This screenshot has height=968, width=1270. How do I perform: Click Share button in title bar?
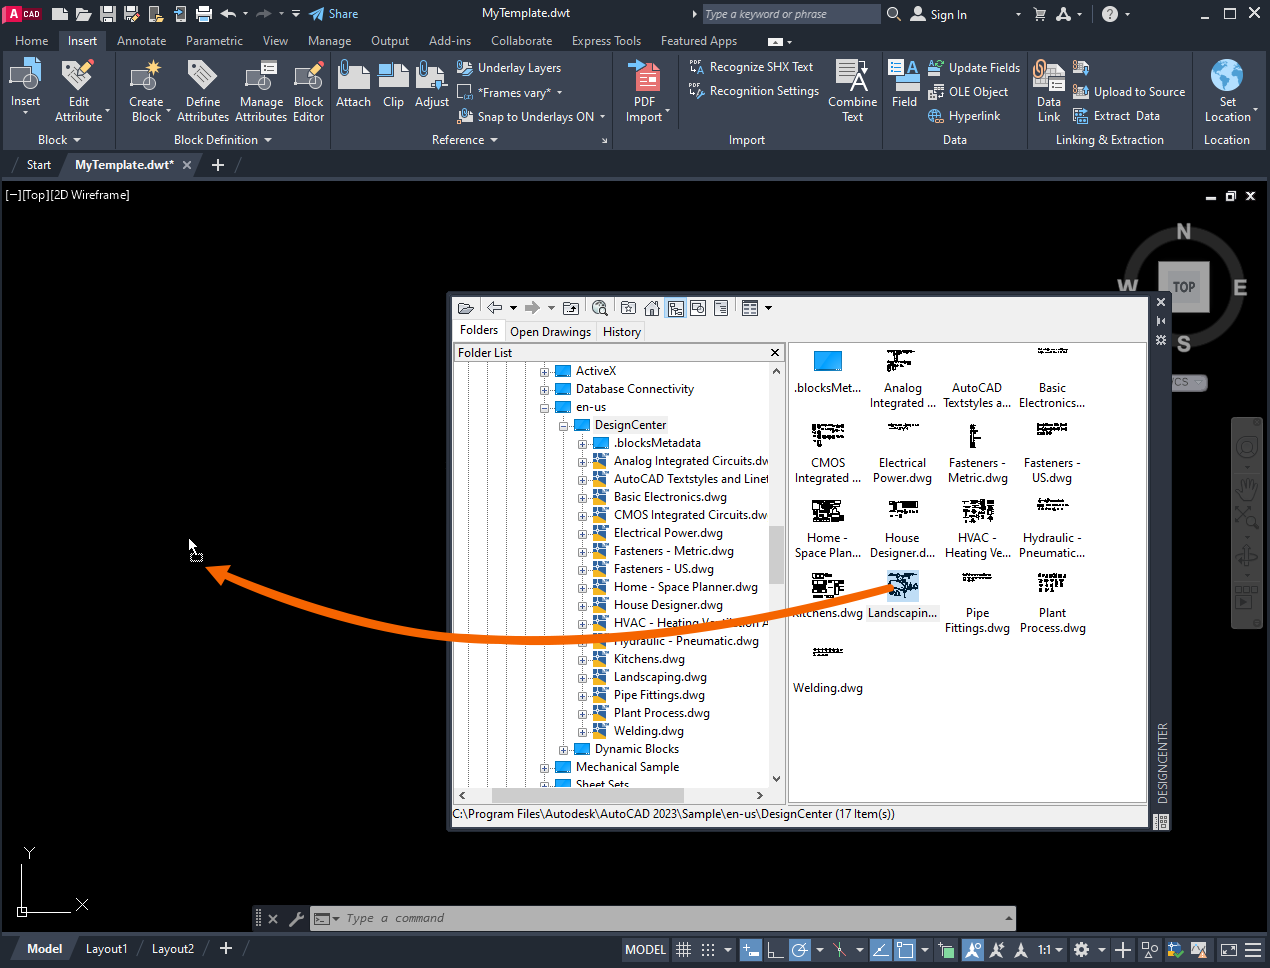[333, 14]
